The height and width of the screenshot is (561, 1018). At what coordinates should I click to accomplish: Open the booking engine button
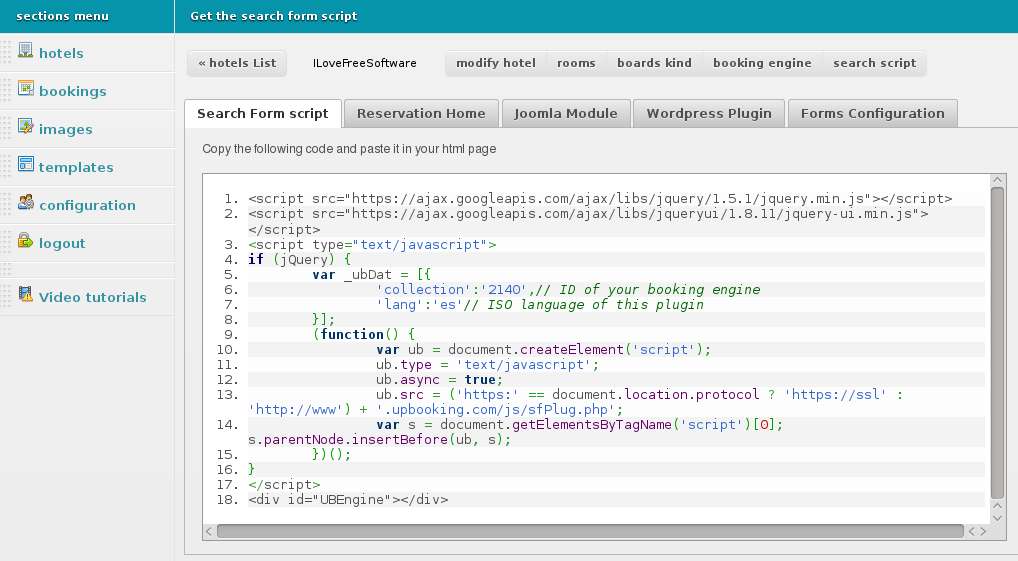click(x=762, y=63)
